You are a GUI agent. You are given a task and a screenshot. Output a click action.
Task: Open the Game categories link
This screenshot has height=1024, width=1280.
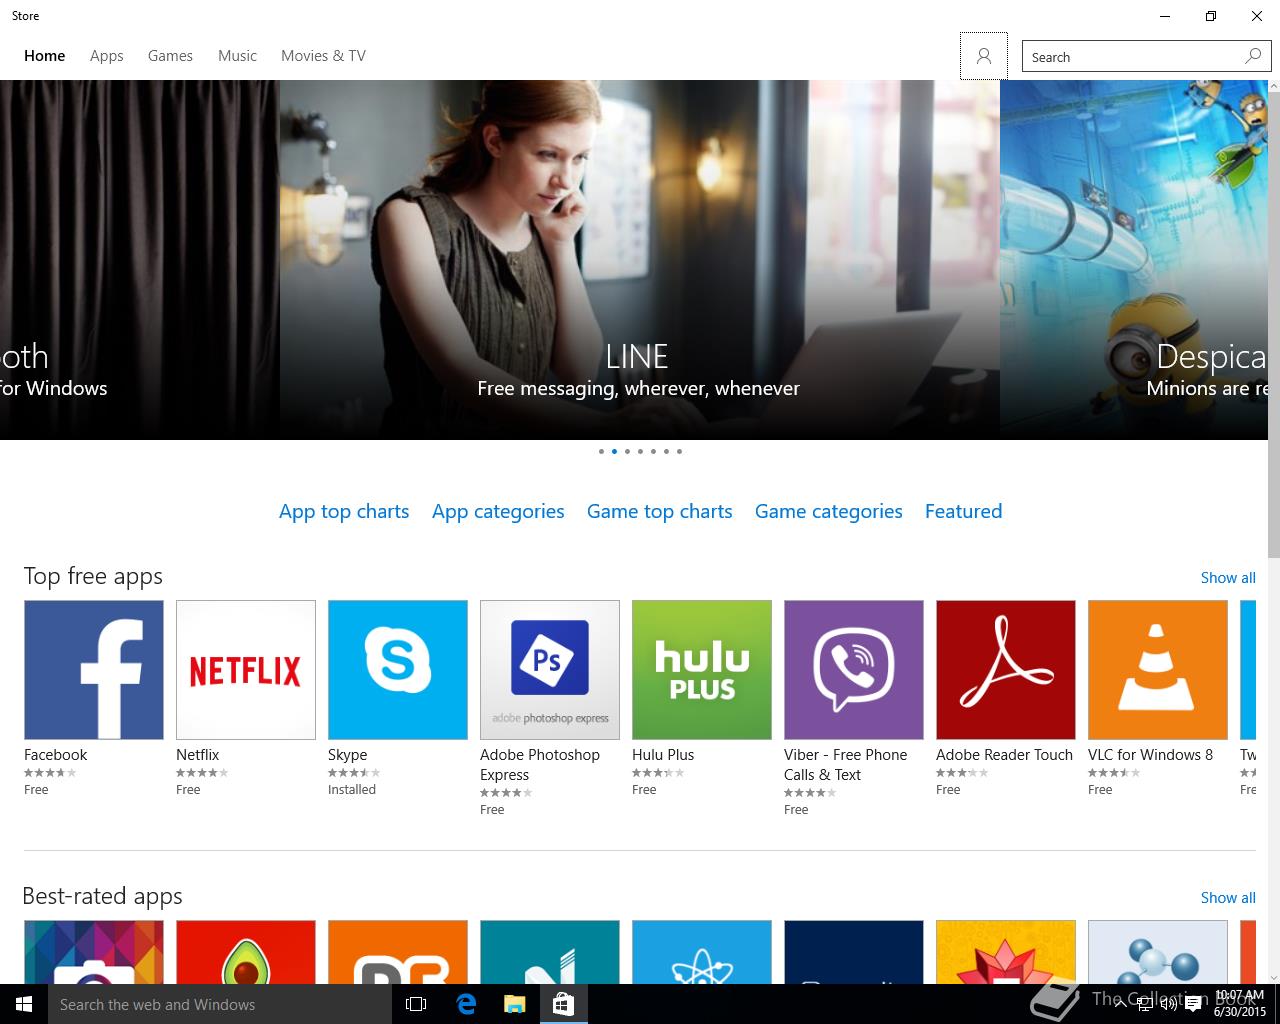[829, 511]
